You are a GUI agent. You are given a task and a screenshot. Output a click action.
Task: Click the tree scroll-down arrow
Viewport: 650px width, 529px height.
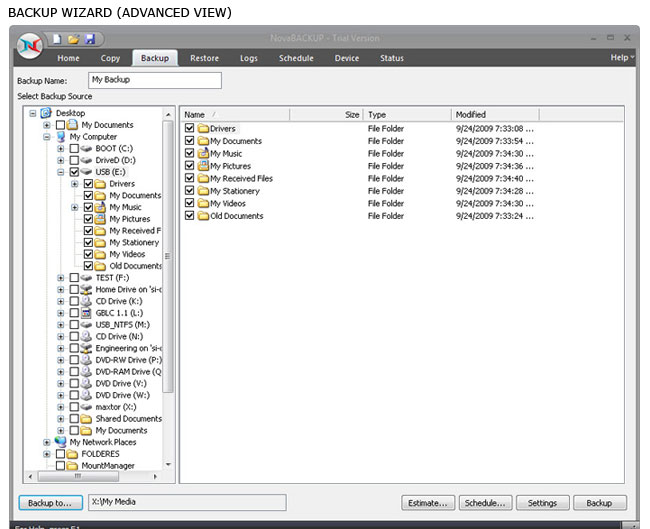coord(168,465)
